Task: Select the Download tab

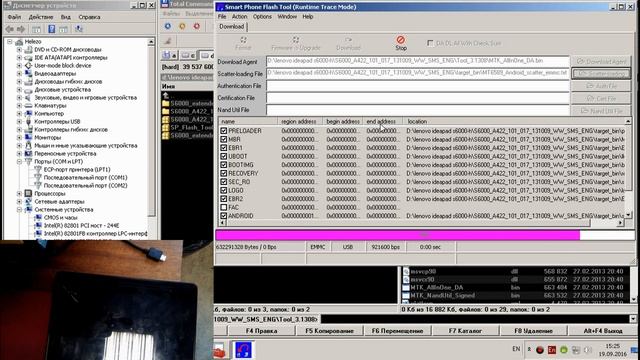Action: 231,27
